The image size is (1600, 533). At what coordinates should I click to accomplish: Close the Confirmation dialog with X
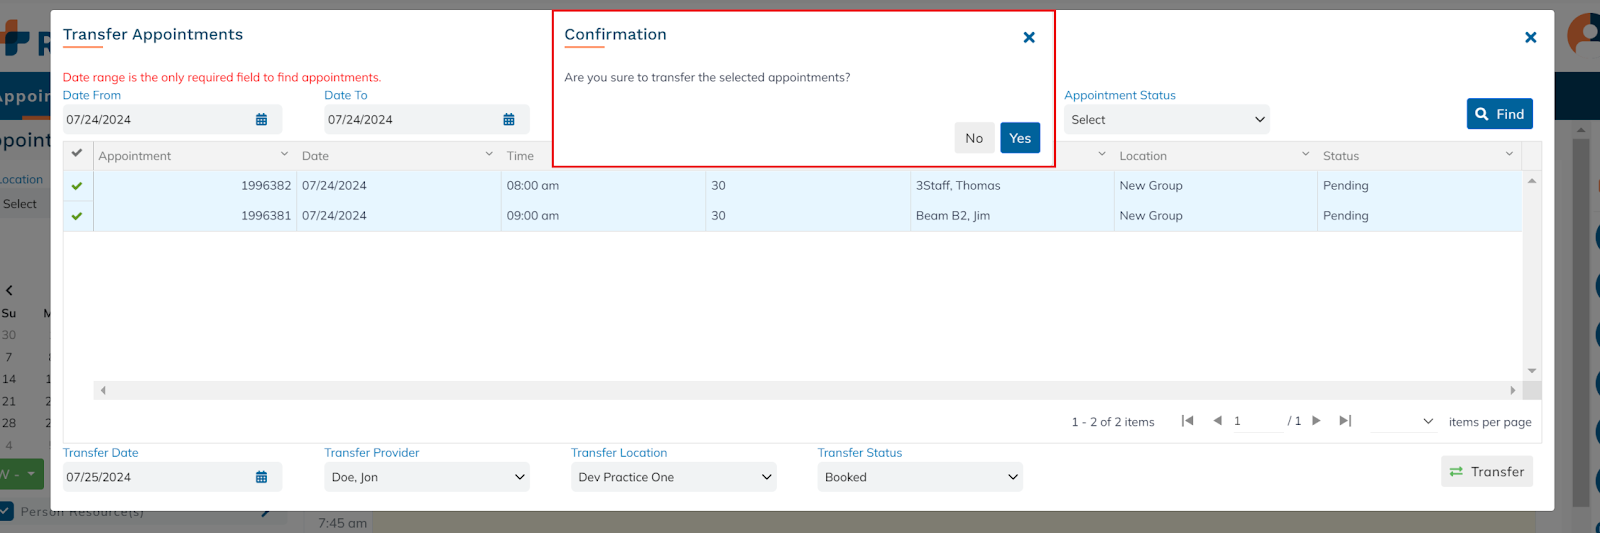[x=1029, y=38]
